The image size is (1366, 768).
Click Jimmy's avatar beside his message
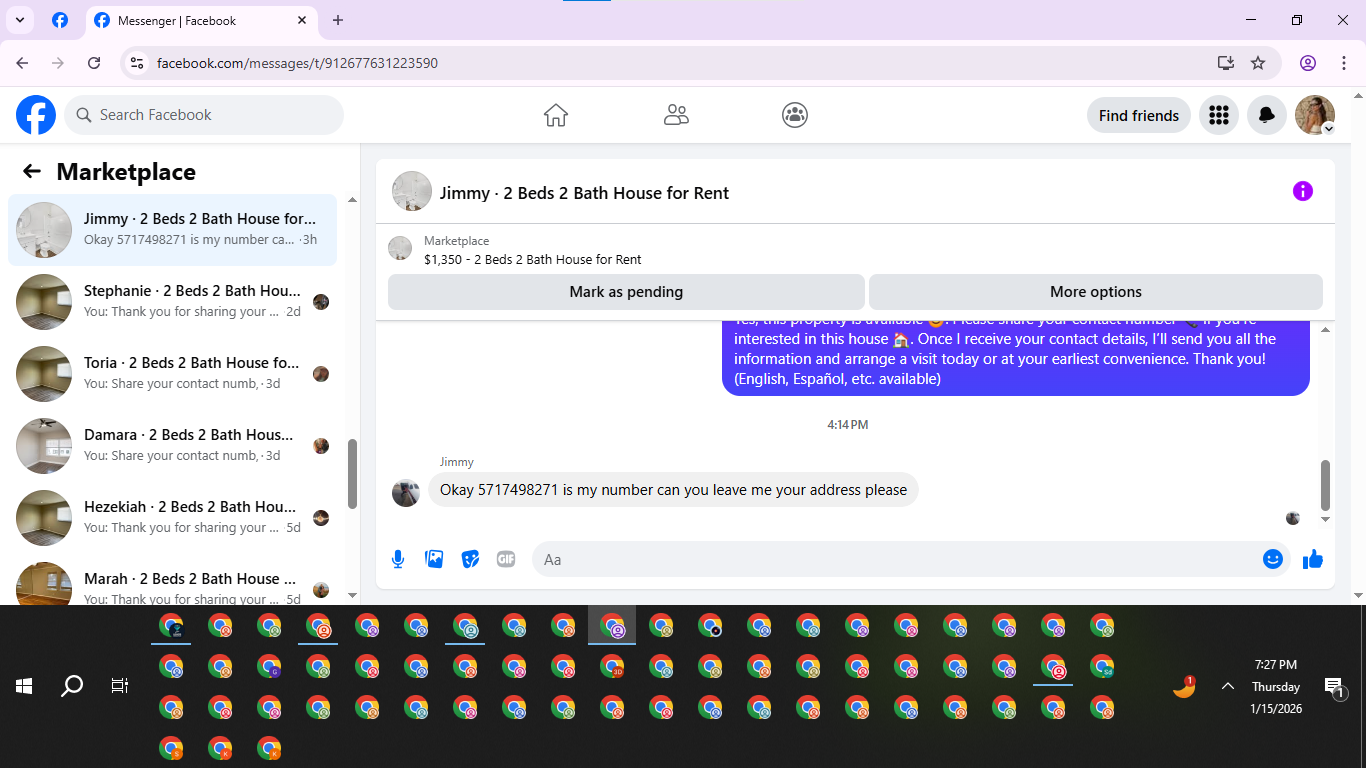(406, 492)
